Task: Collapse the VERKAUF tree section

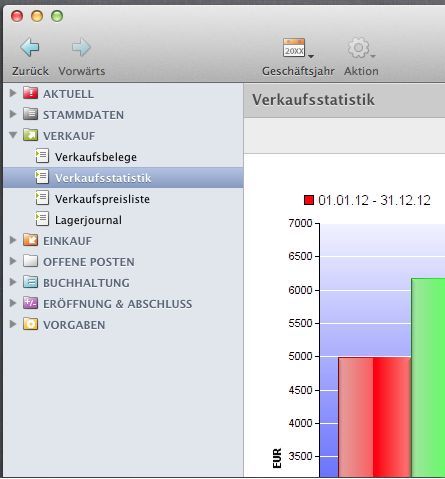Action: [x=13, y=135]
